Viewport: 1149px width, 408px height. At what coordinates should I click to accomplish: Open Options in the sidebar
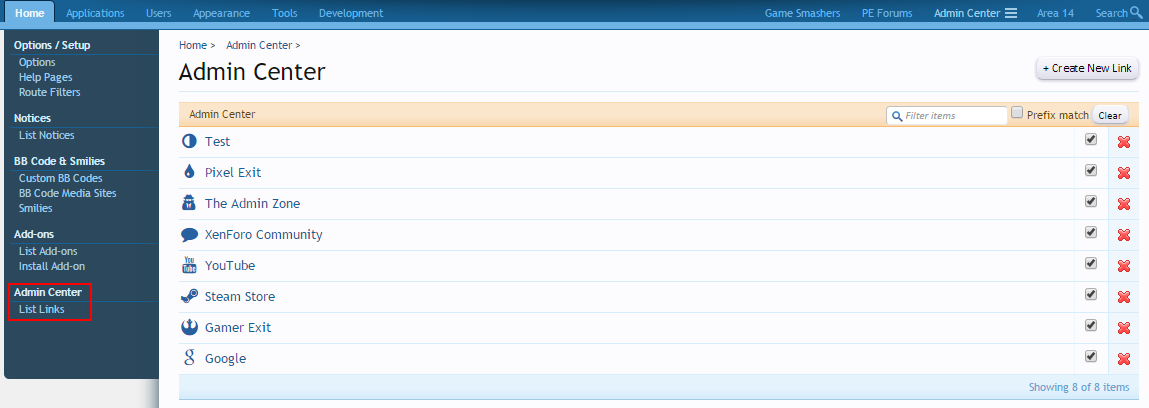click(x=37, y=62)
